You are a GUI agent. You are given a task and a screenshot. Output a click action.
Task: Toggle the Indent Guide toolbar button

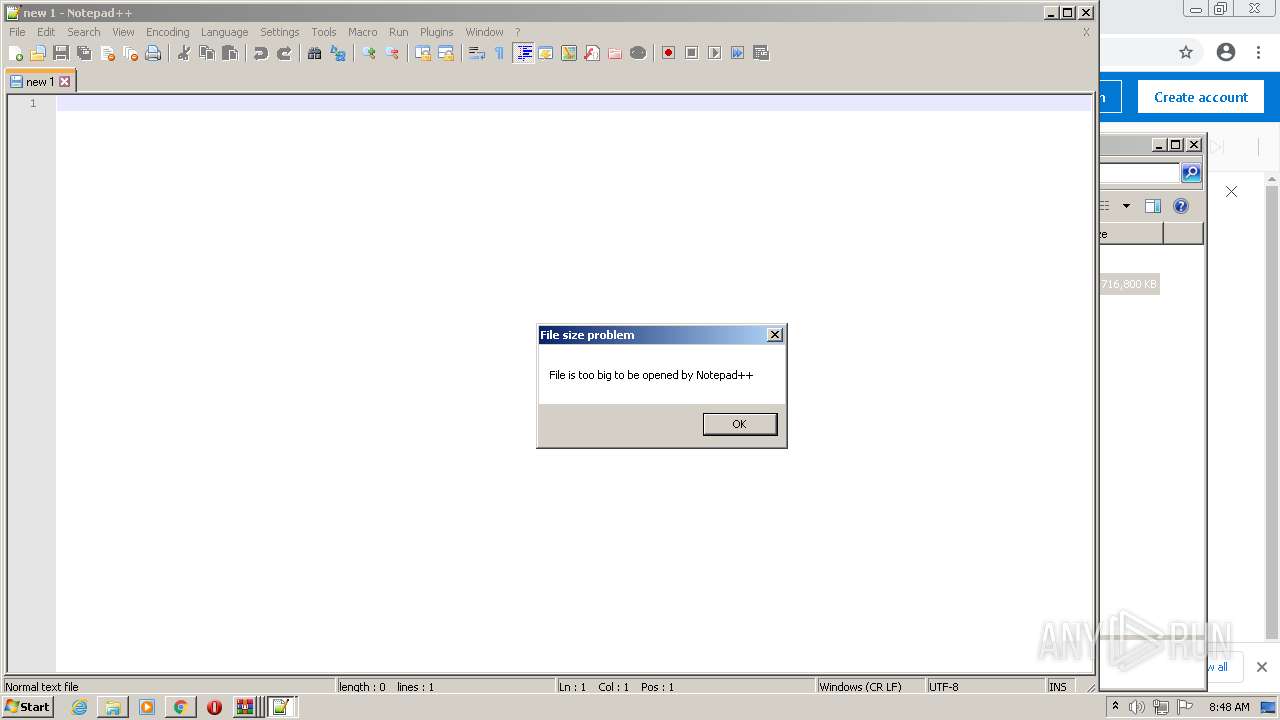(x=523, y=53)
